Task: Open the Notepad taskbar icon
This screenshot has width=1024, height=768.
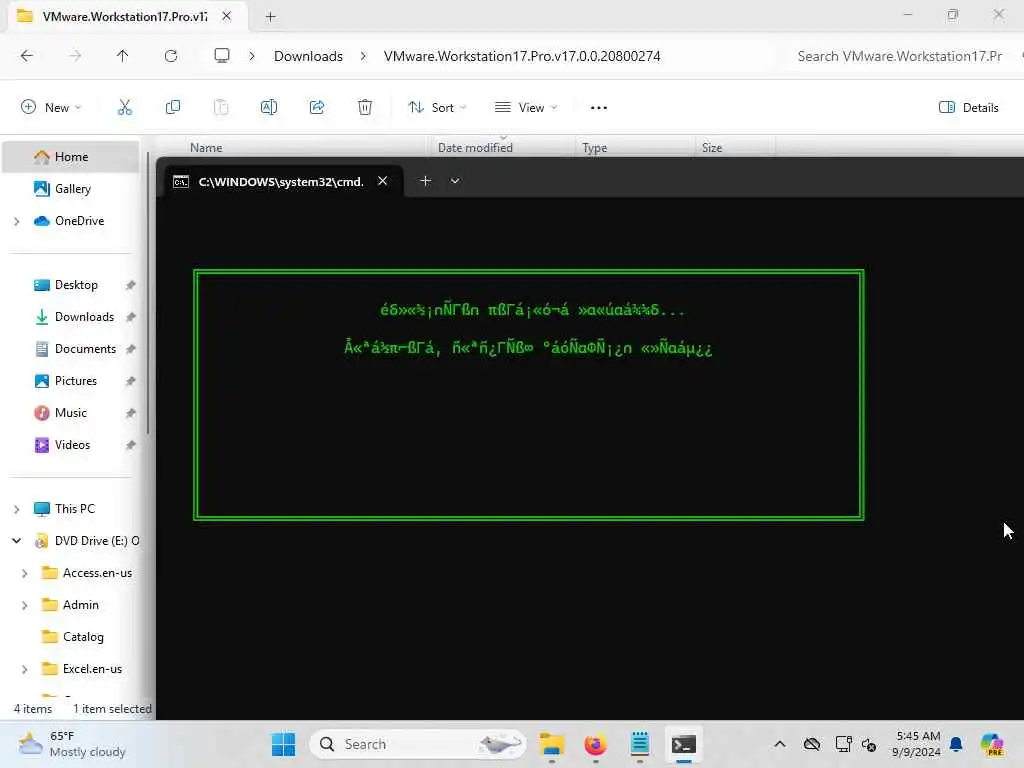Action: (639, 744)
